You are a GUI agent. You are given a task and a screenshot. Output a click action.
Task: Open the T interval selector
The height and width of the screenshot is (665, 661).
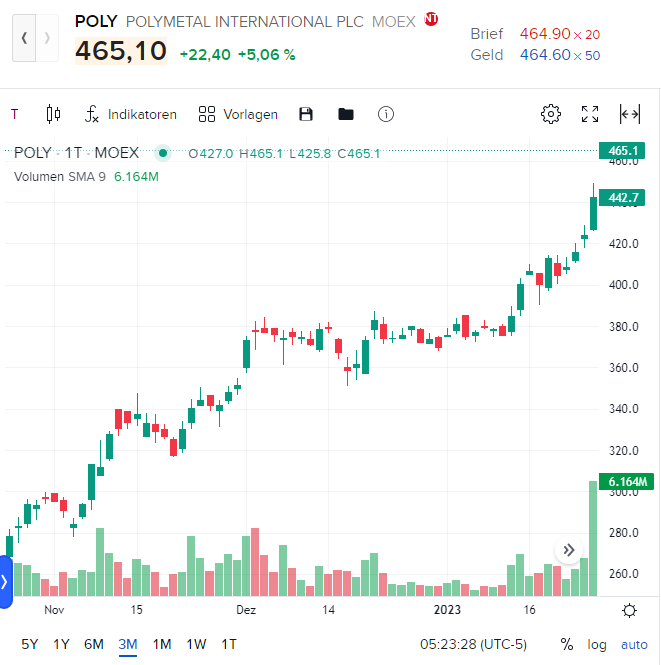[15, 114]
